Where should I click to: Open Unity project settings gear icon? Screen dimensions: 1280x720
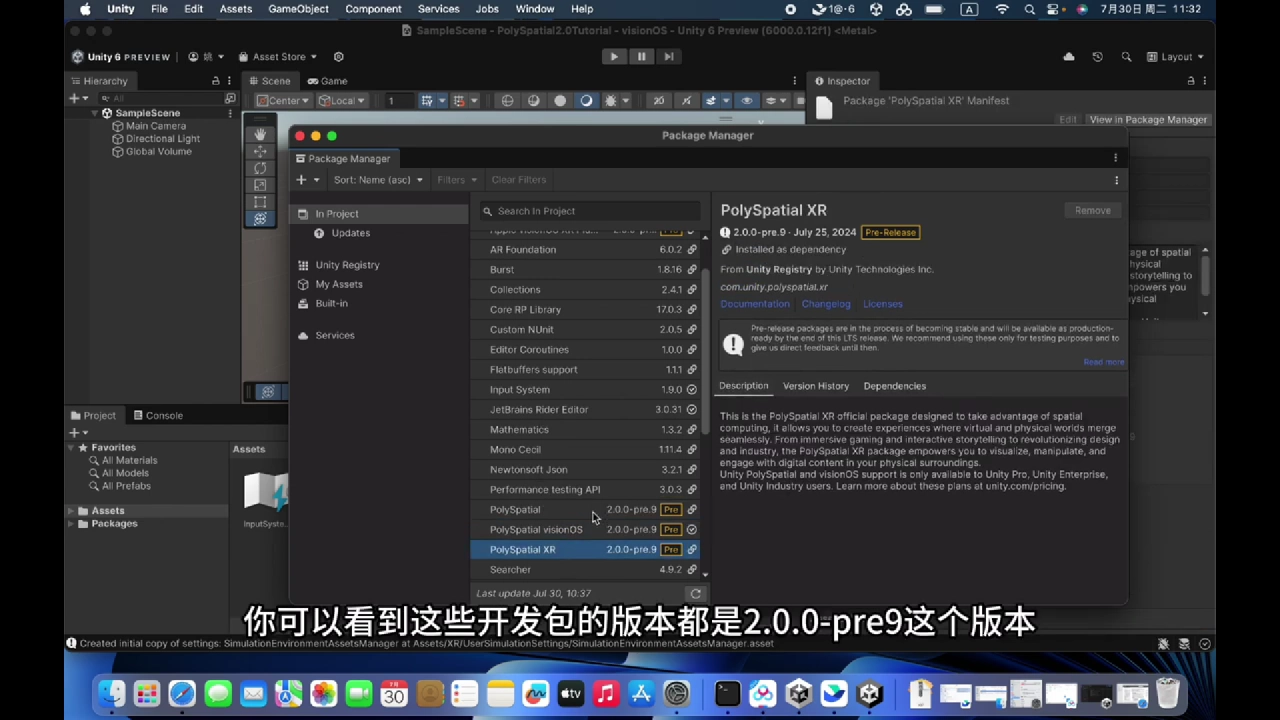338,57
